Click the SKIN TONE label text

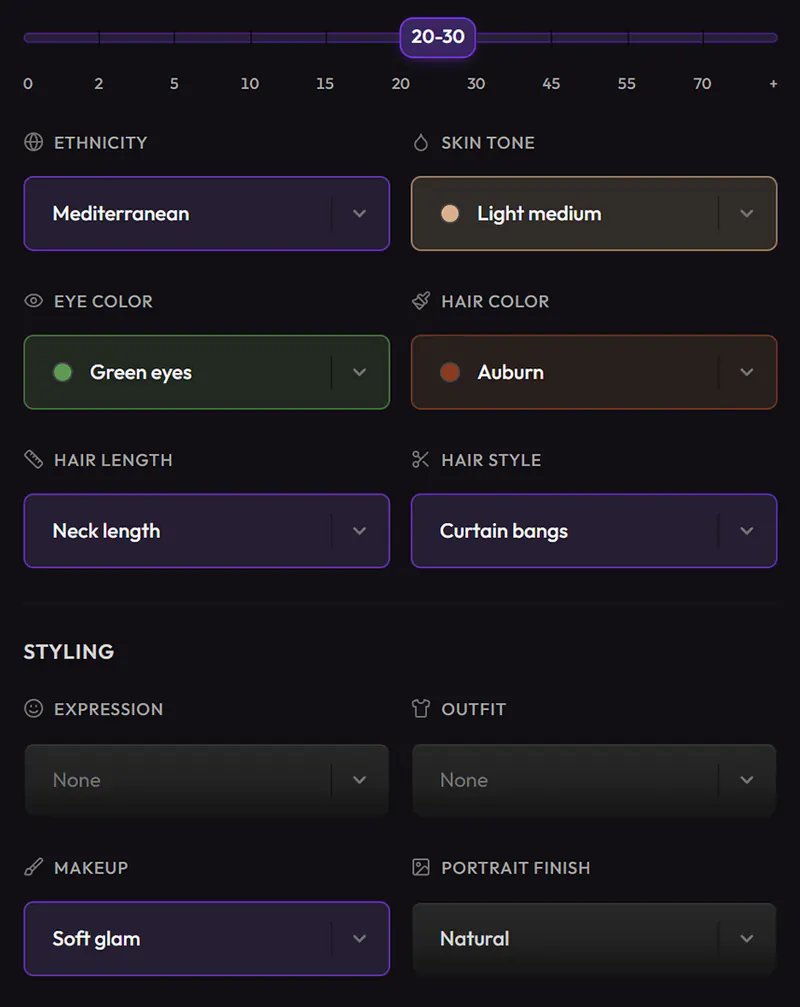(488, 143)
